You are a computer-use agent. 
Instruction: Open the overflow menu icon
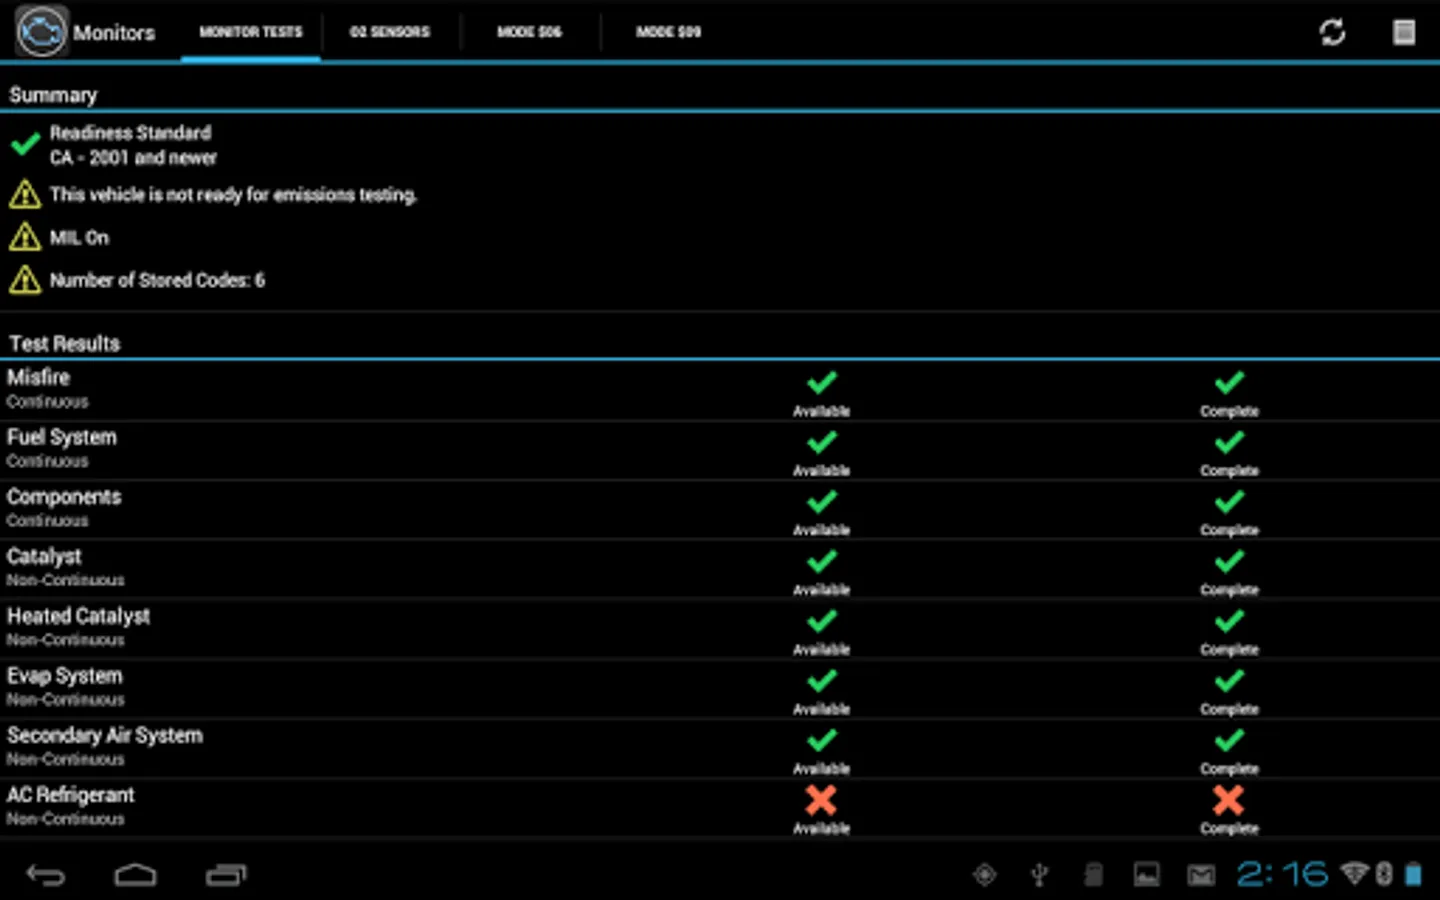point(1404,32)
